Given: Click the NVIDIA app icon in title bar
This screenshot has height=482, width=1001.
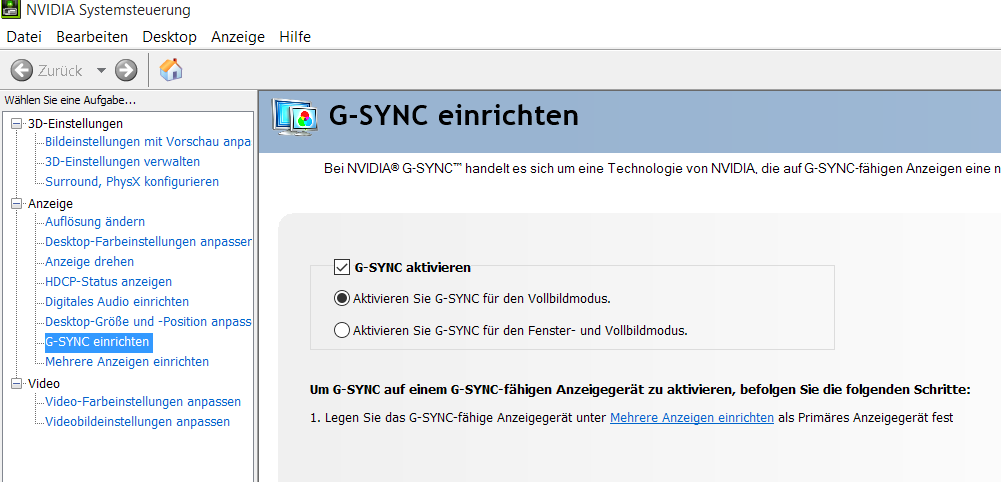Looking at the screenshot, I should pyautogui.click(x=10, y=9).
